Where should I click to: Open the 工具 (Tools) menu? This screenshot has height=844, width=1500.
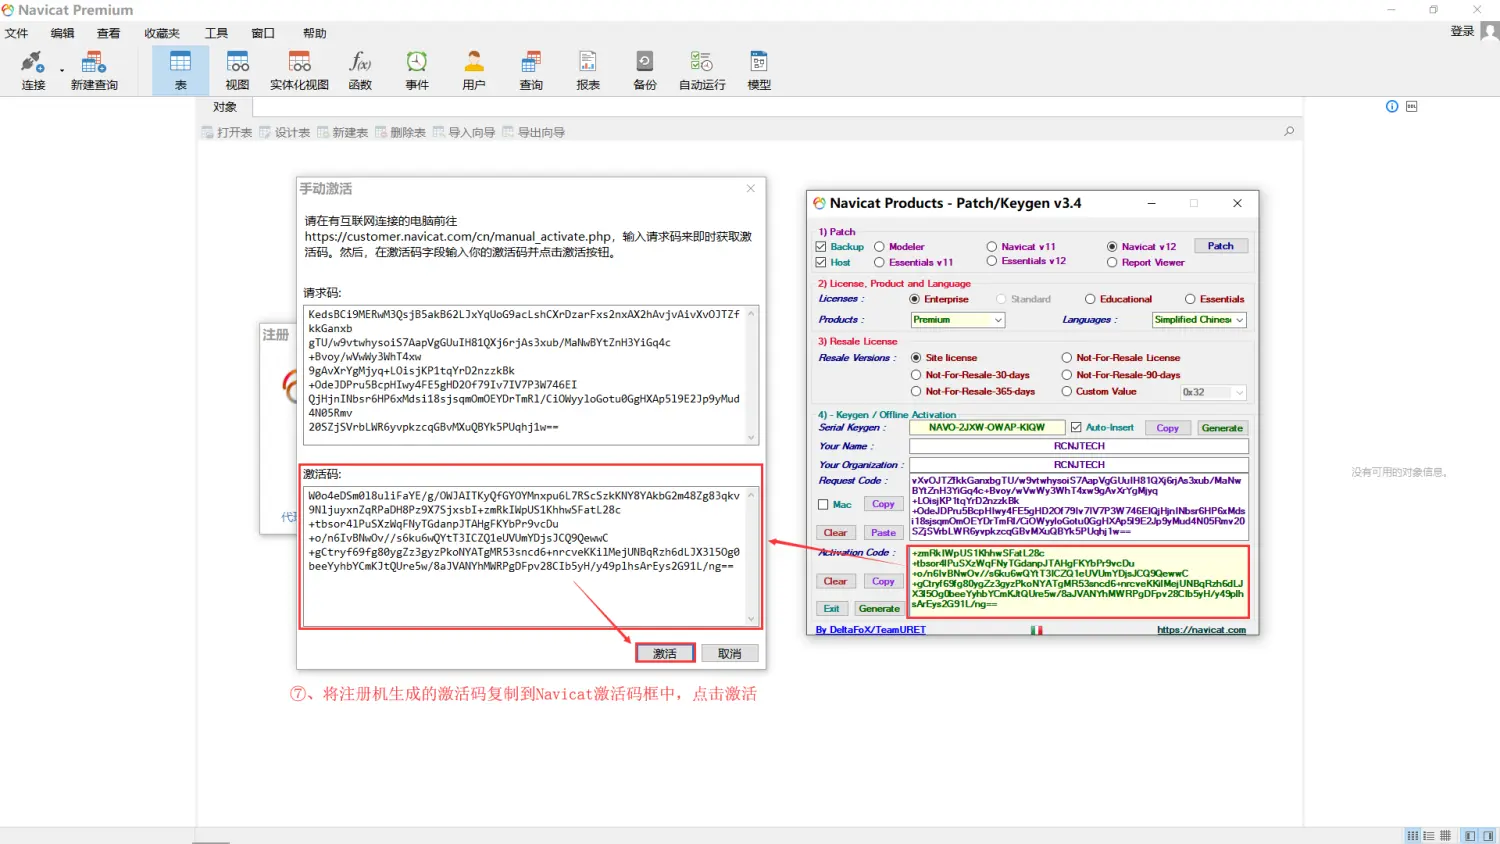(x=216, y=33)
